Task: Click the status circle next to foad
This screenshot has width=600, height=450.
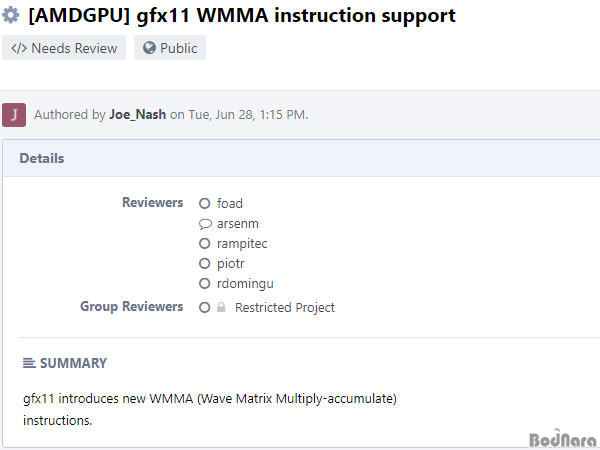Action: coord(205,203)
